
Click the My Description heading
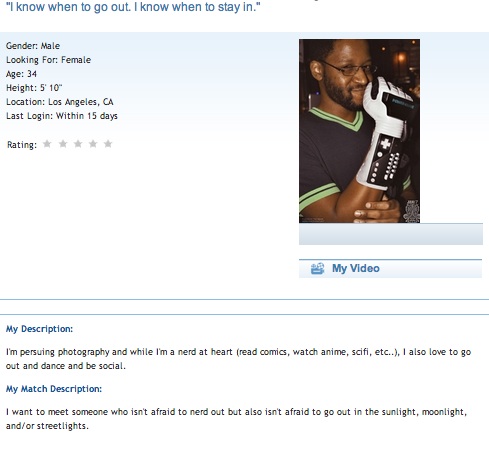39,329
